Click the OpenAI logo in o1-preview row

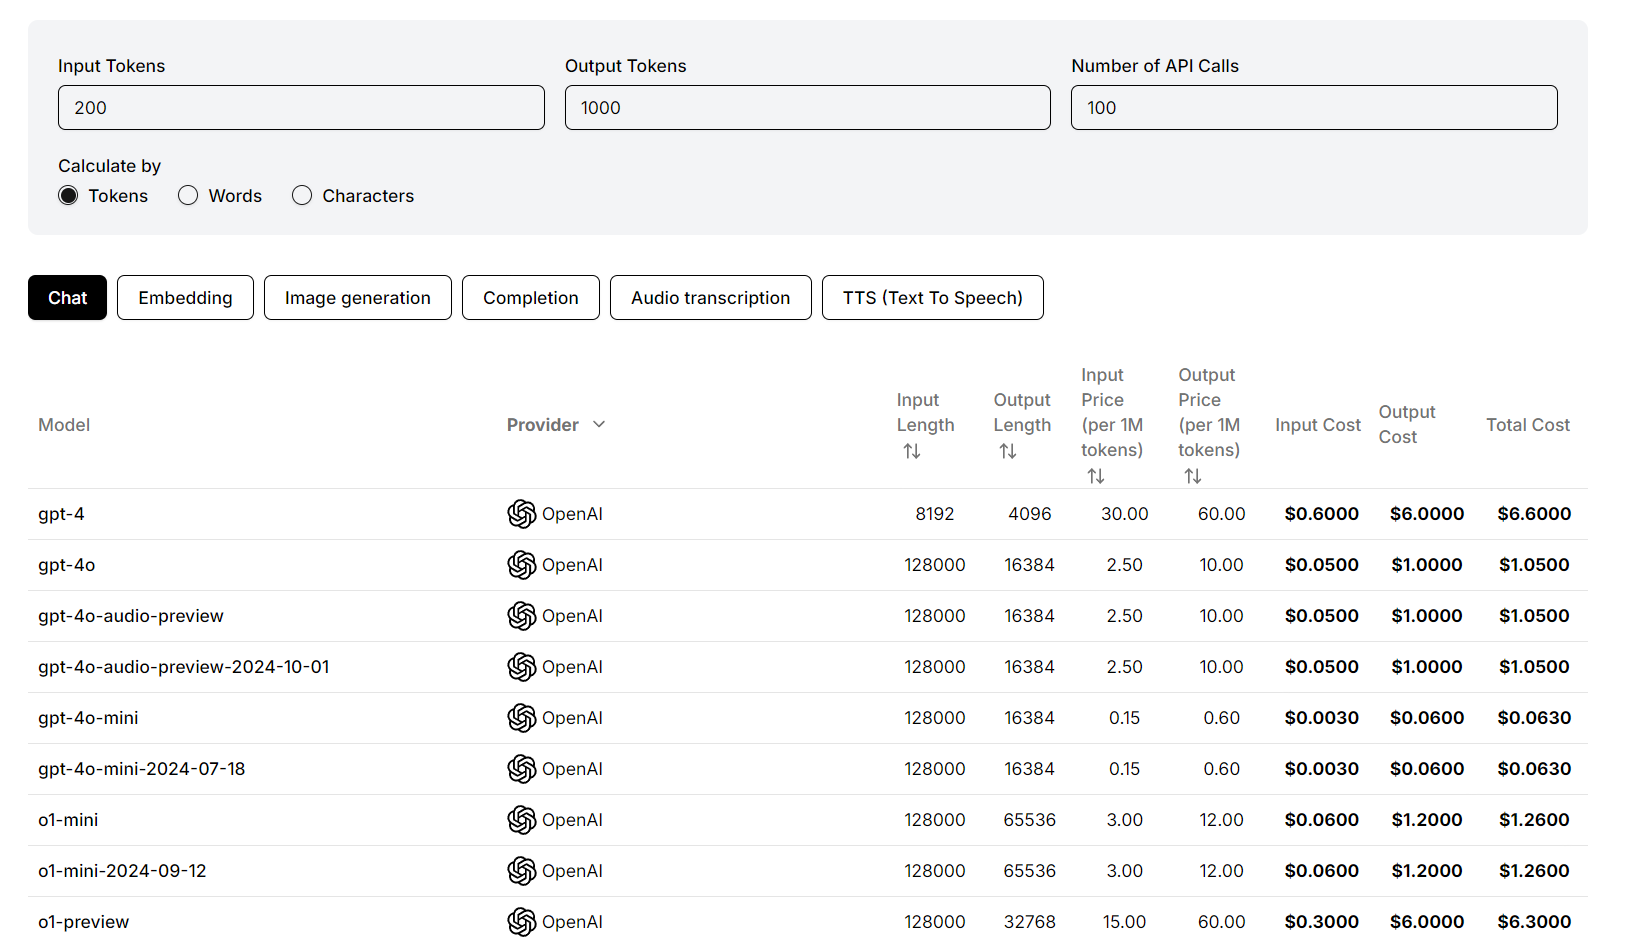point(521,921)
